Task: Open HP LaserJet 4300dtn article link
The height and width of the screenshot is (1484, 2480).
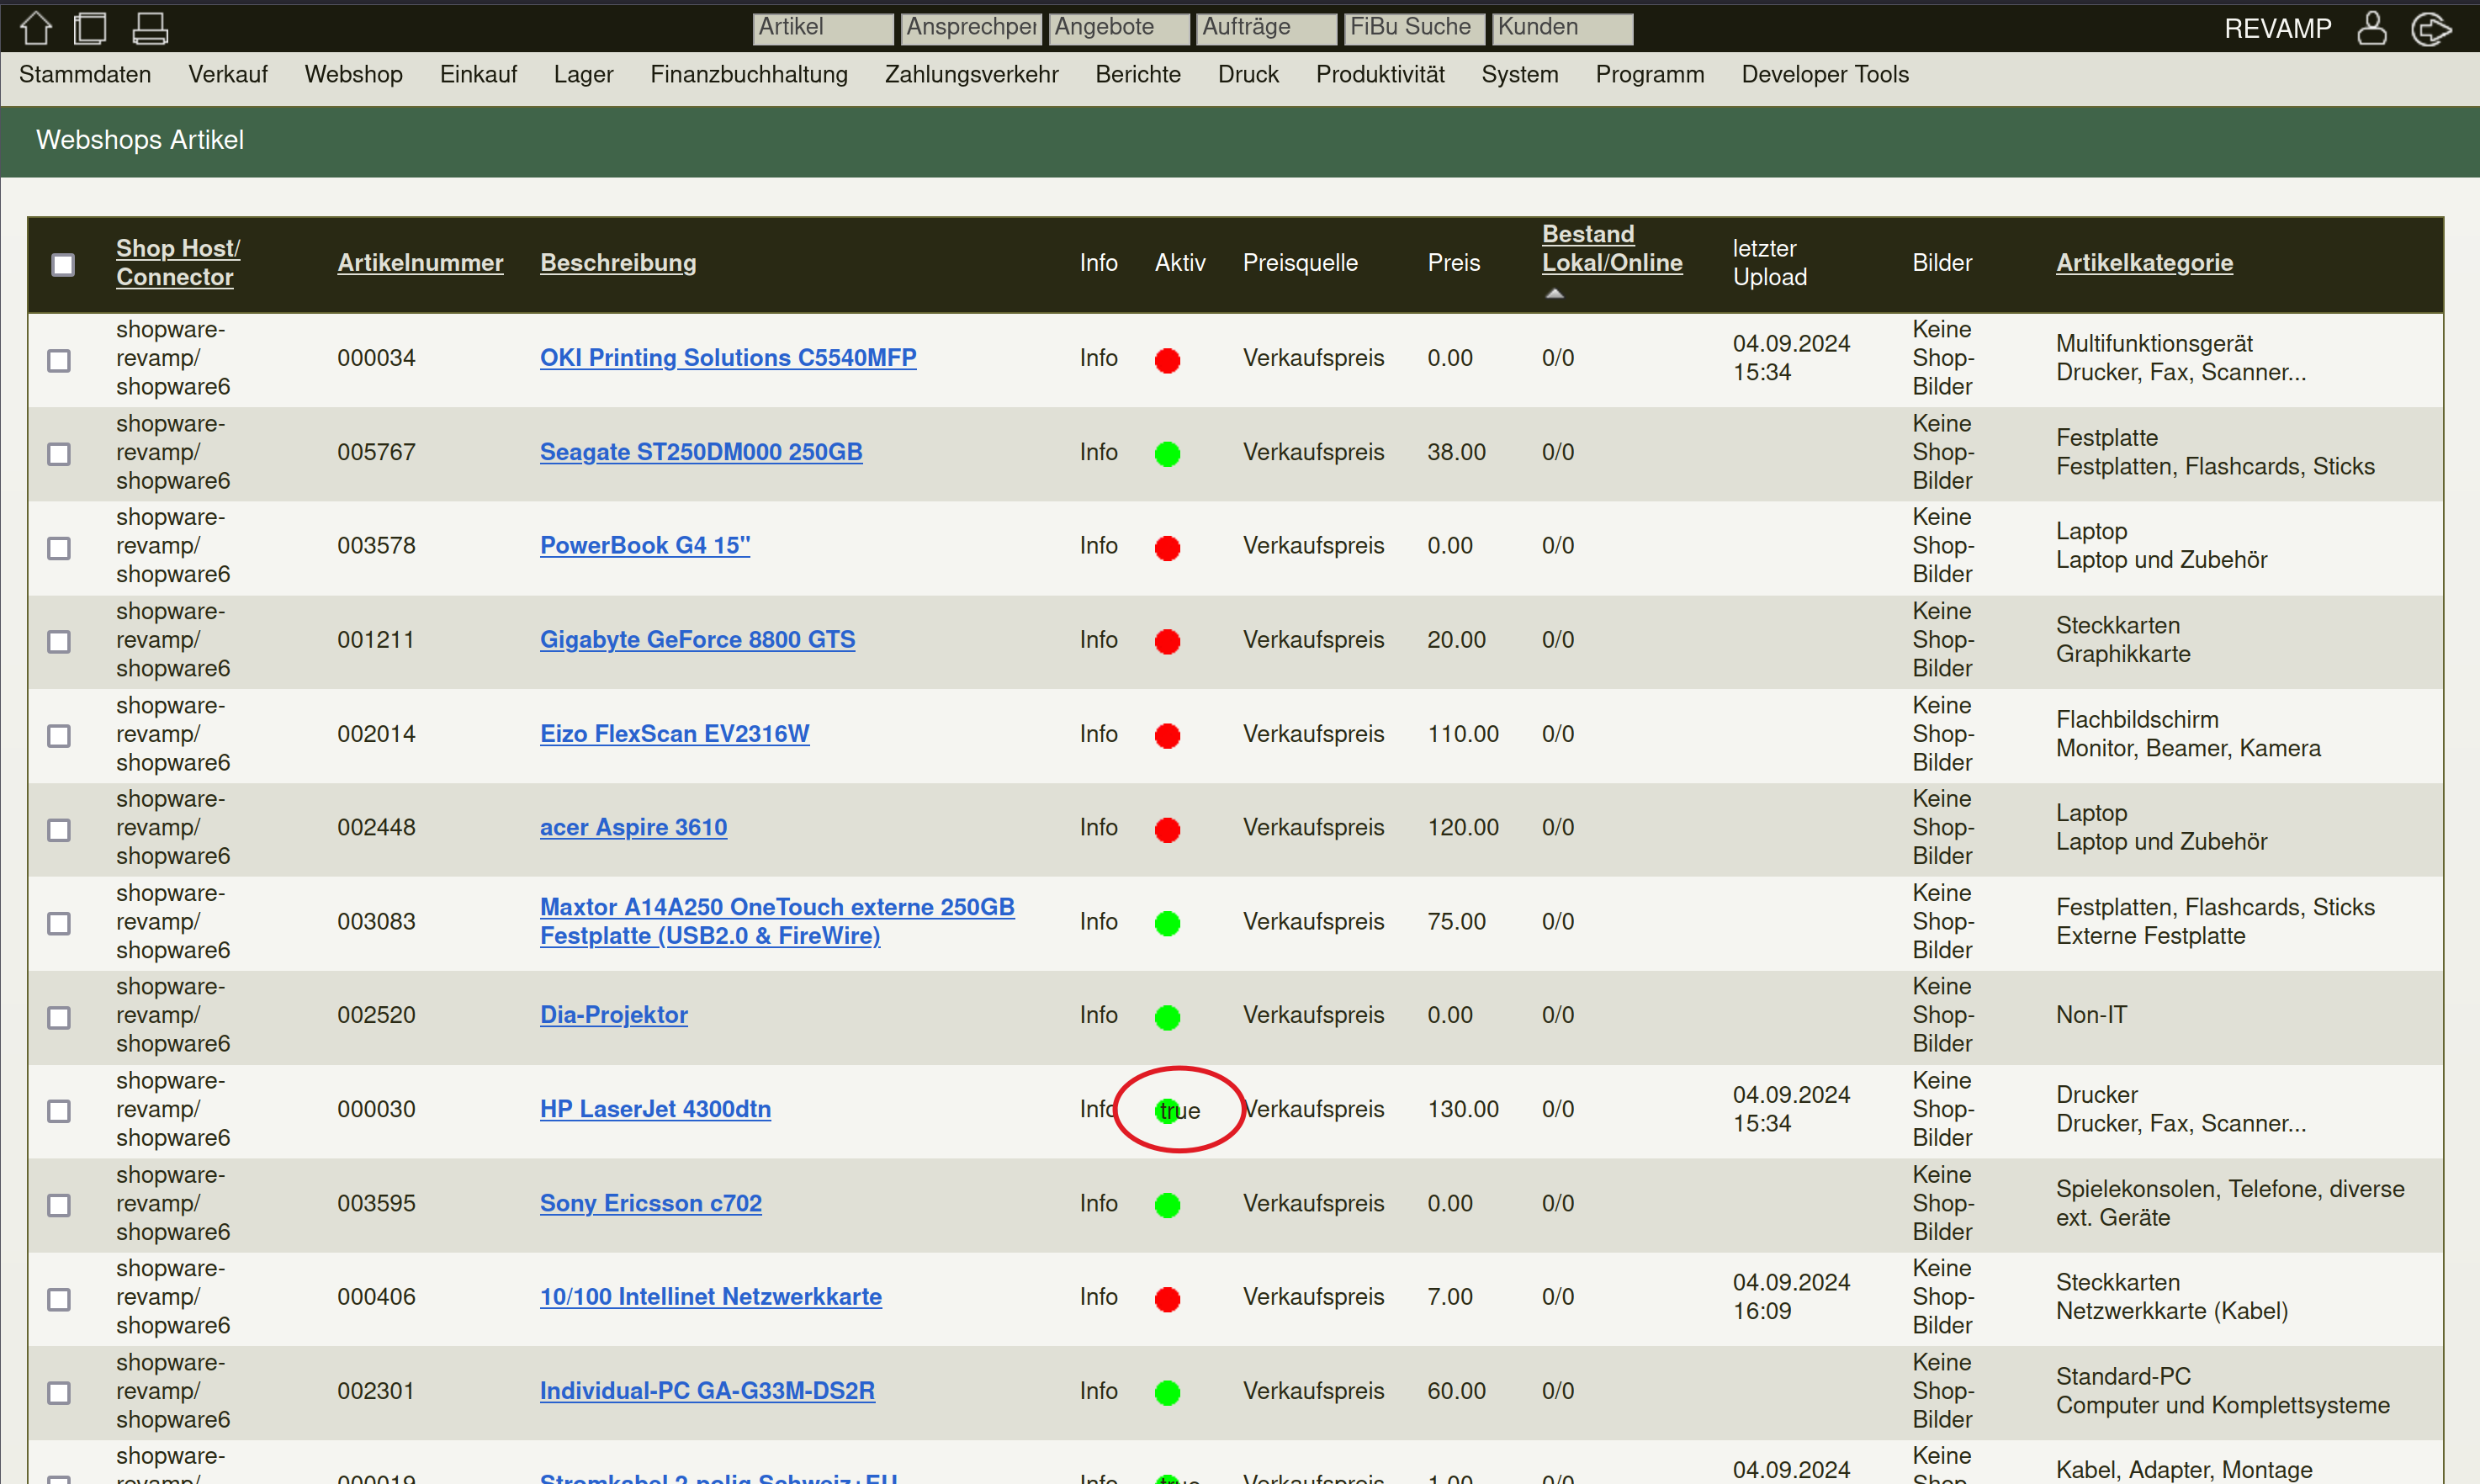Action: pyautogui.click(x=655, y=1109)
